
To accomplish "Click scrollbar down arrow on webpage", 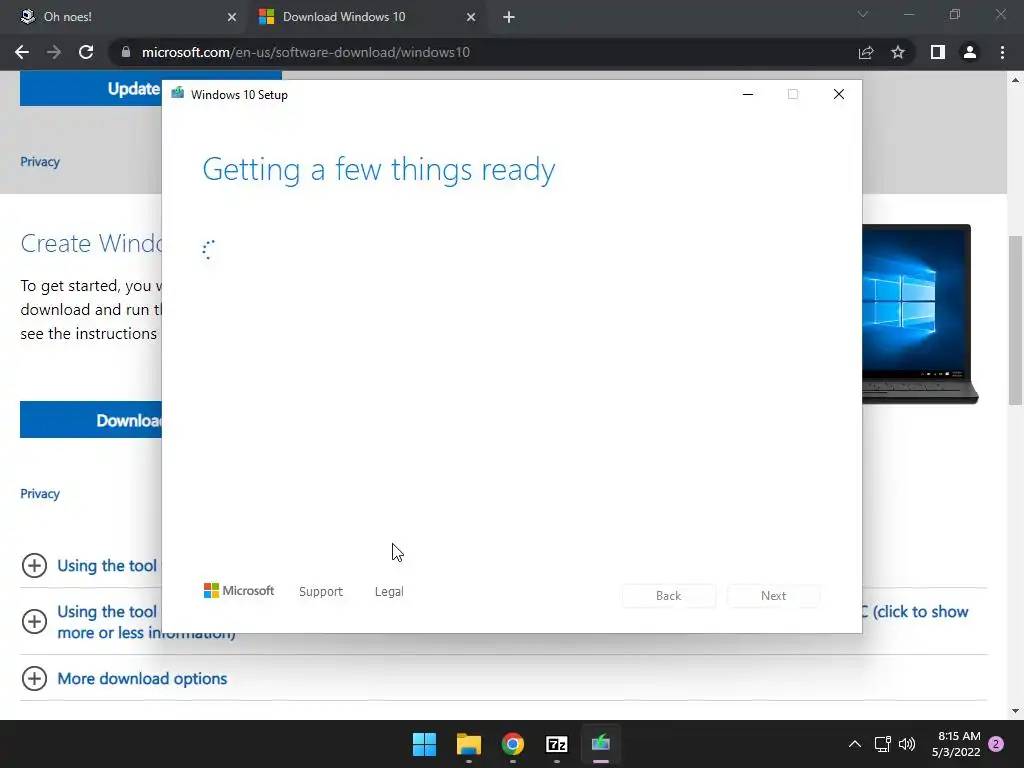I will 1015,711.
